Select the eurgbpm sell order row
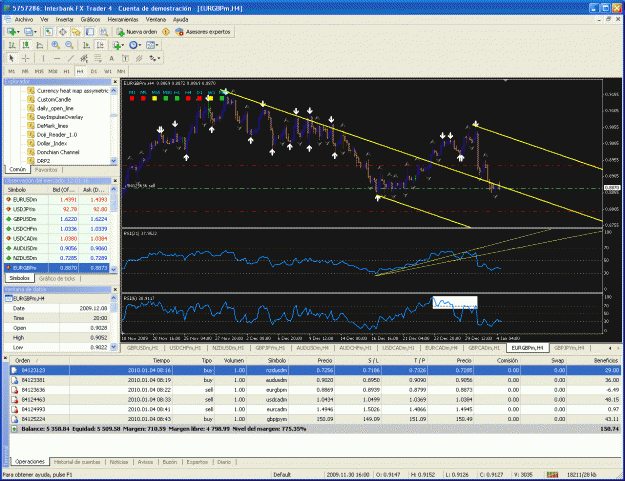 pos(315,390)
